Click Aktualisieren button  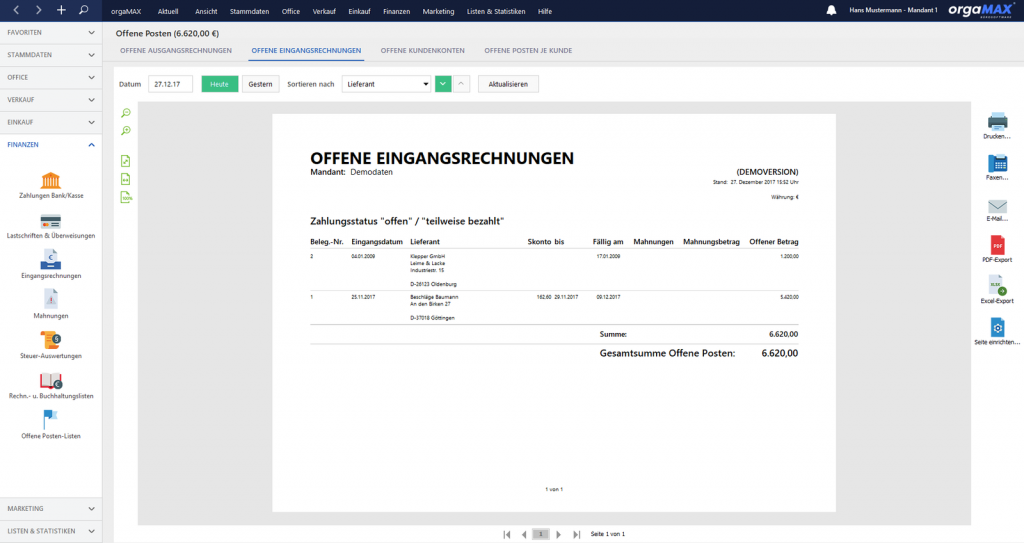[x=508, y=84]
